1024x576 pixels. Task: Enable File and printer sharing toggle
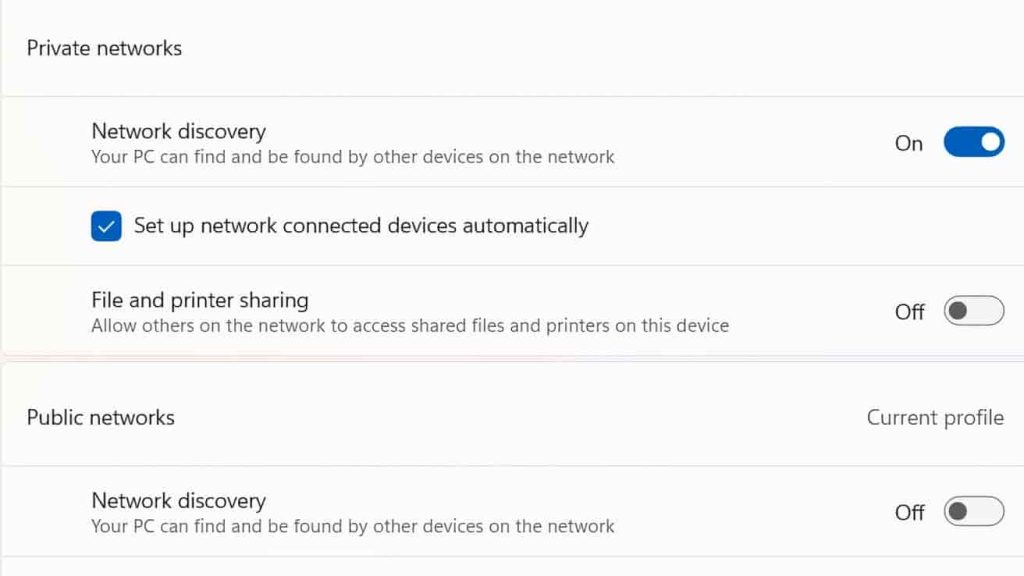(x=973, y=311)
